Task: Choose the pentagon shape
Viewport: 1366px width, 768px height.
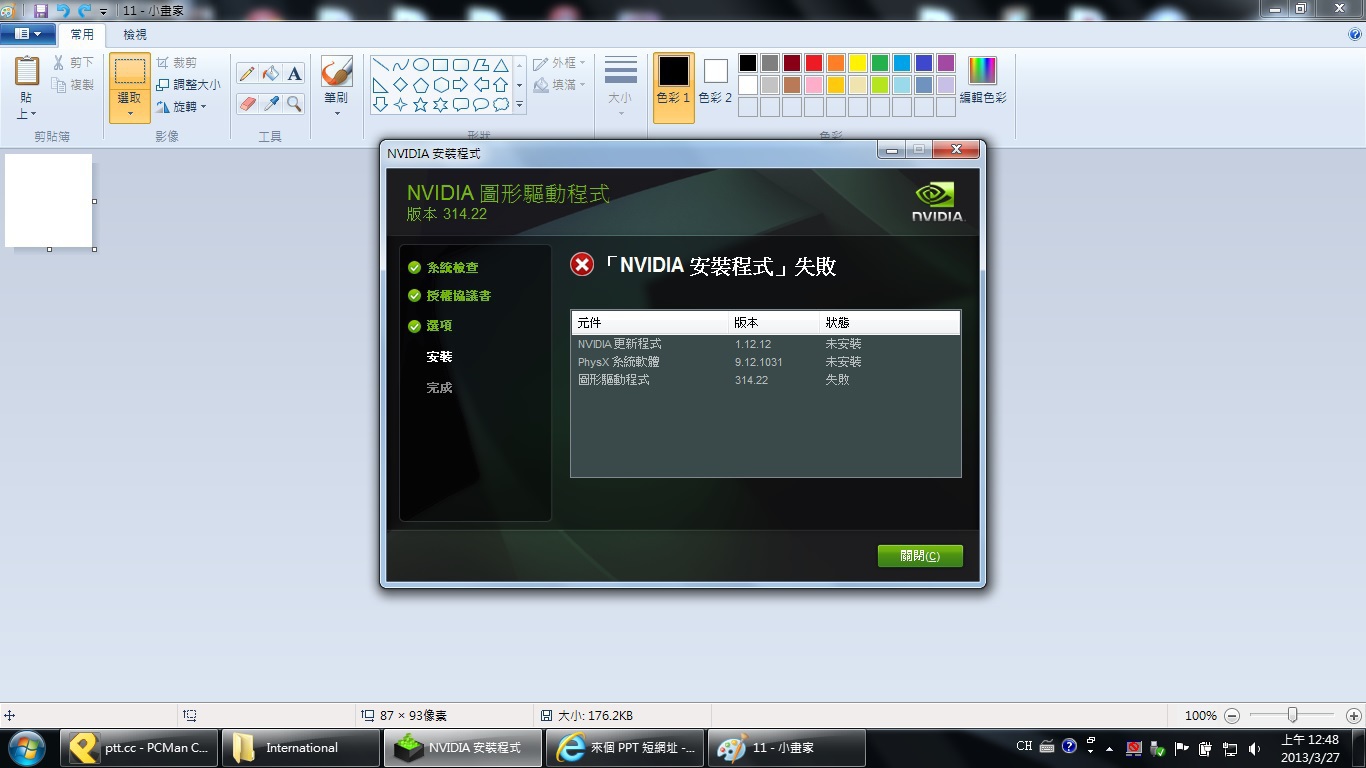Action: pos(421,85)
